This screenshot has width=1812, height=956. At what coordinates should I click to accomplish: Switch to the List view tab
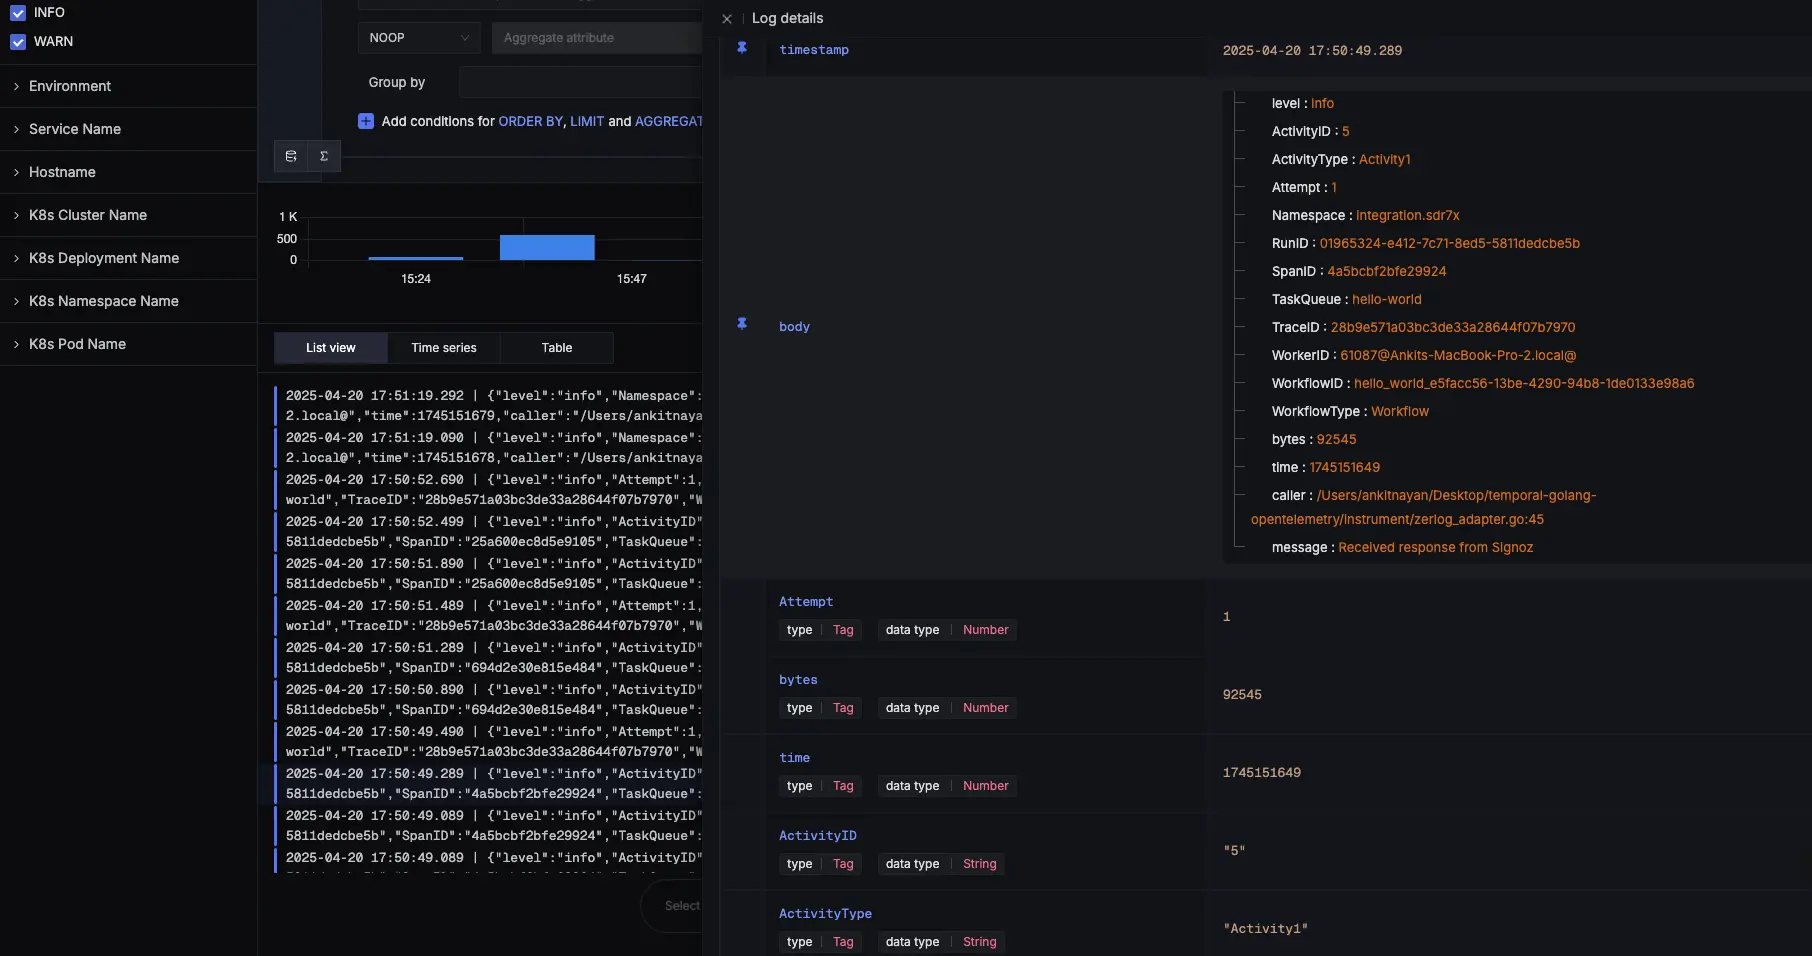(x=331, y=348)
